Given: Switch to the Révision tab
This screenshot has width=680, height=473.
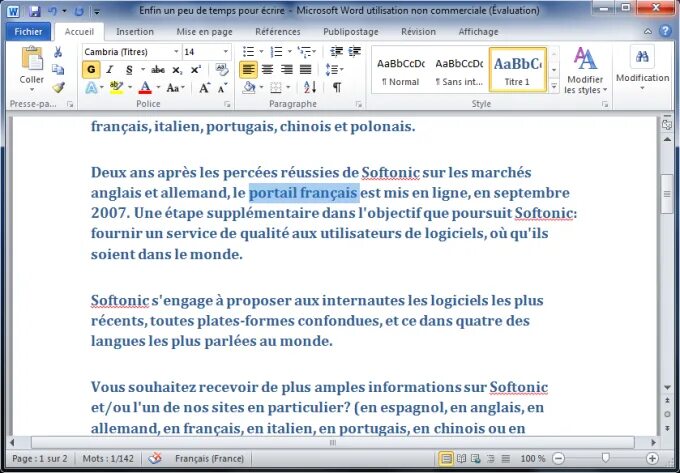Looking at the screenshot, I should [418, 32].
